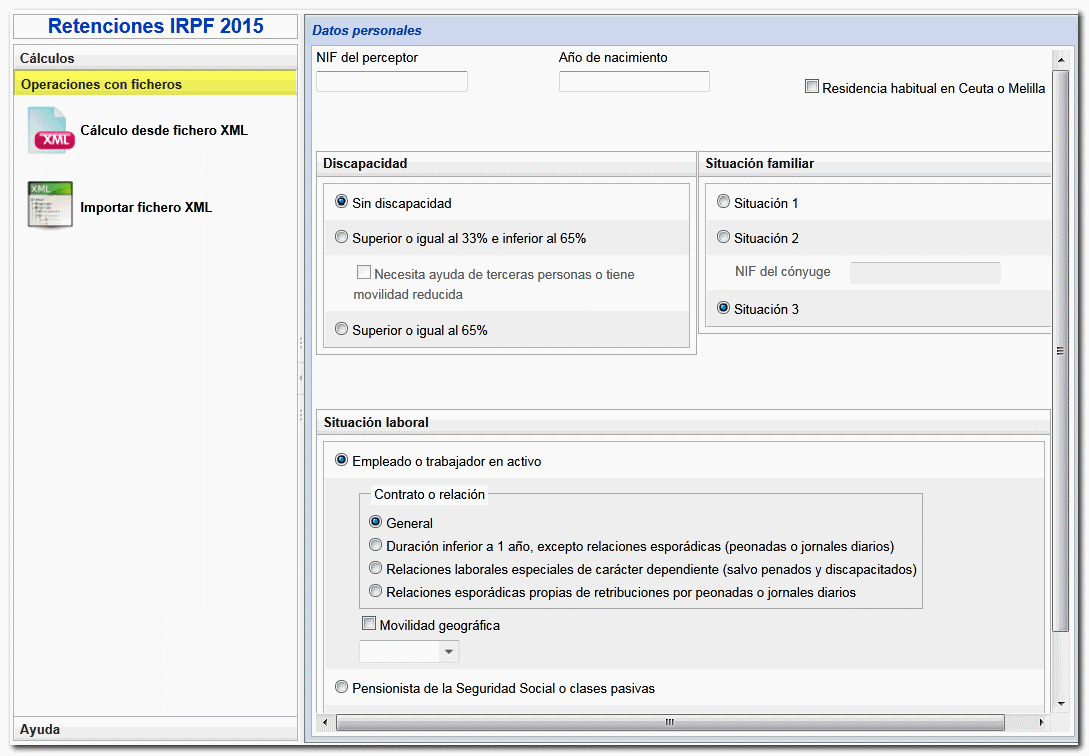Image resolution: width=1089 pixels, height=756 pixels.
Task: Open the Cálculo desde fichero XML icon
Action: click(x=51, y=131)
